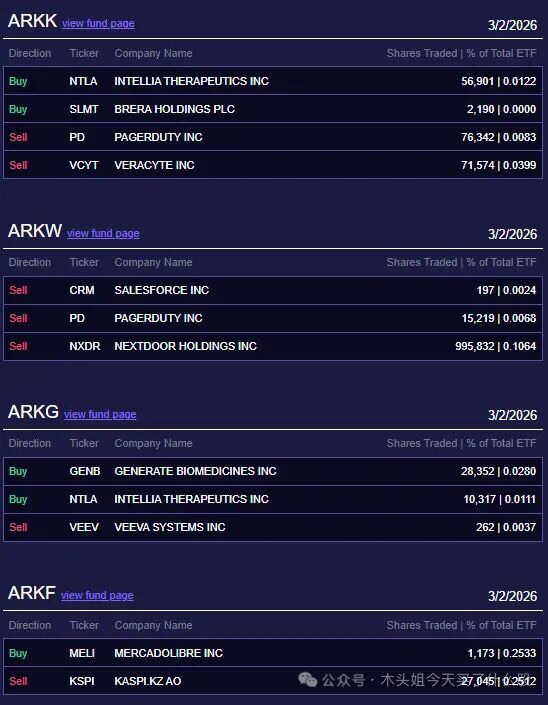This screenshot has height=705, width=548.
Task: Select the CRM Salesforce Sell row
Action: pos(273,290)
